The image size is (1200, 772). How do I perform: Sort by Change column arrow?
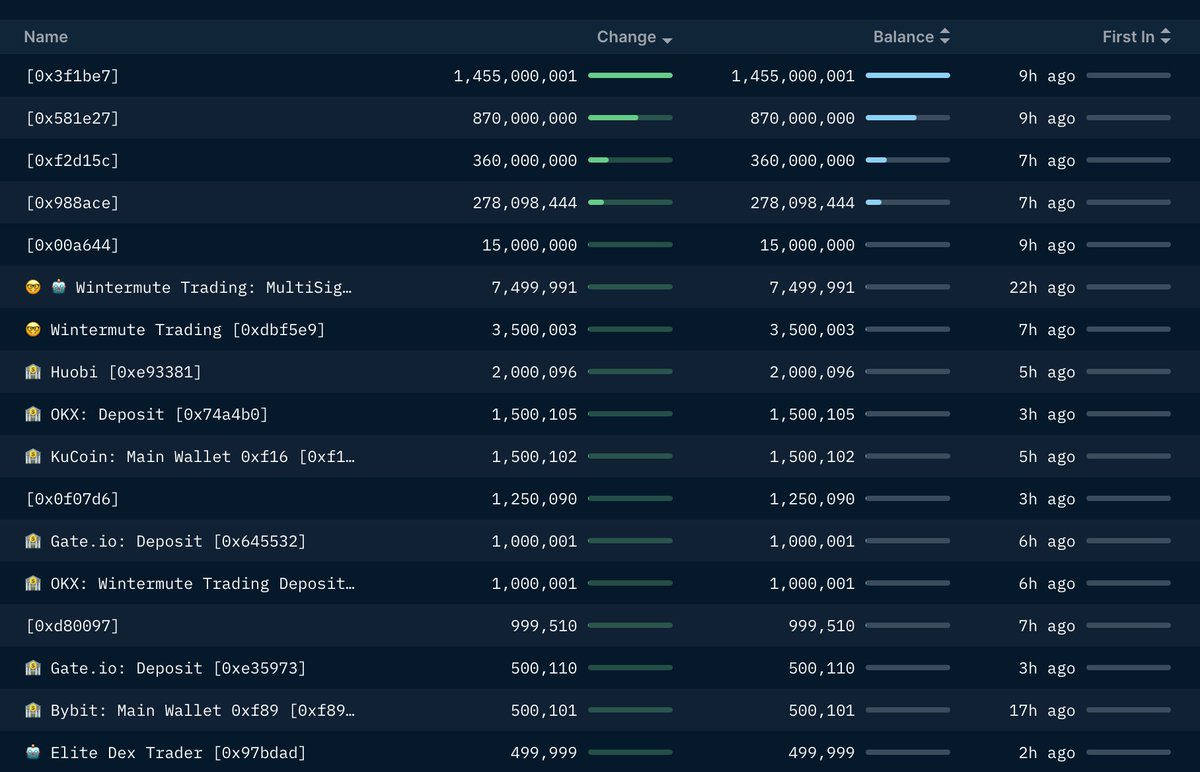667,39
